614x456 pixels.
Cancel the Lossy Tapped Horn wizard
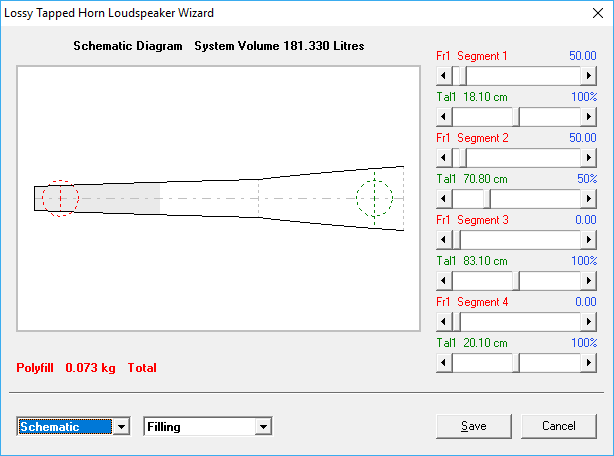point(558,426)
